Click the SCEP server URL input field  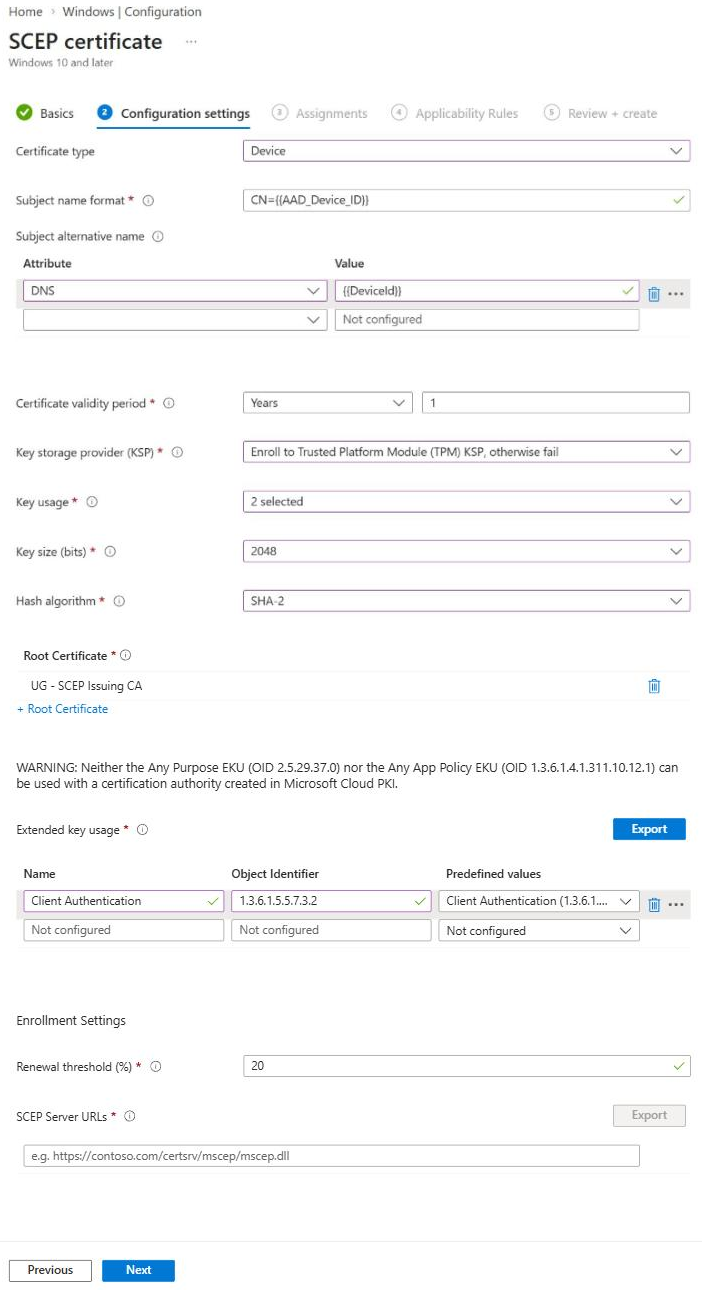(331, 1156)
